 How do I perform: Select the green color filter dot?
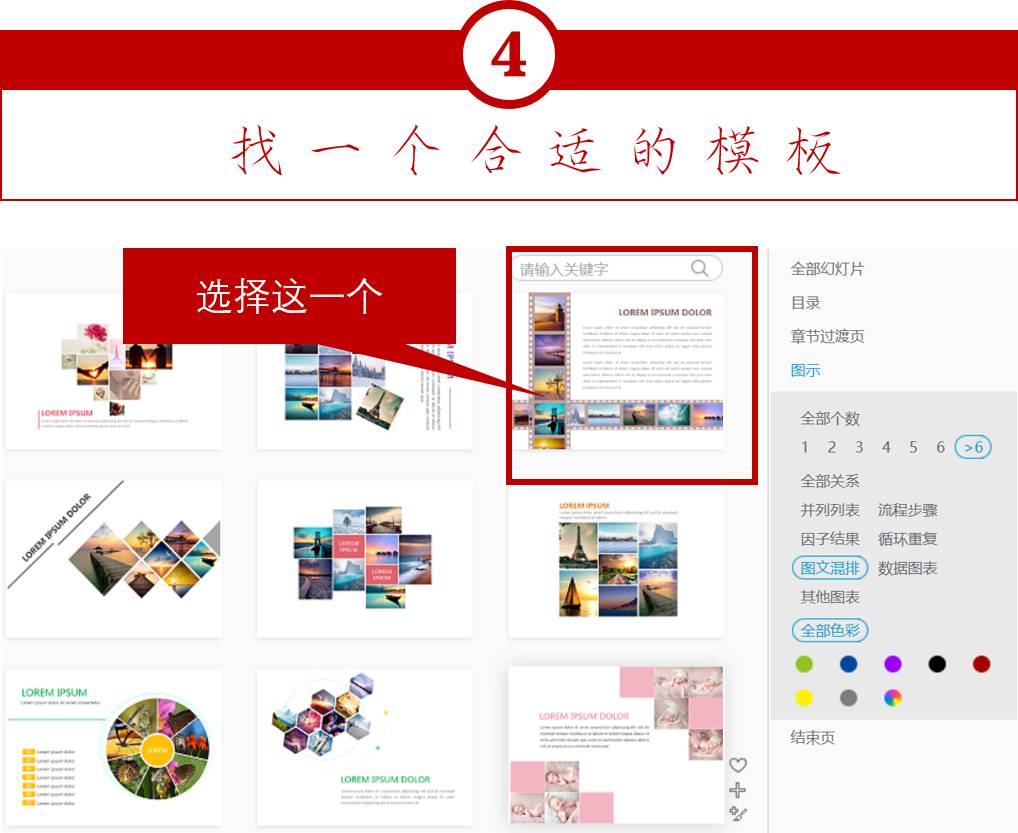coord(802,663)
